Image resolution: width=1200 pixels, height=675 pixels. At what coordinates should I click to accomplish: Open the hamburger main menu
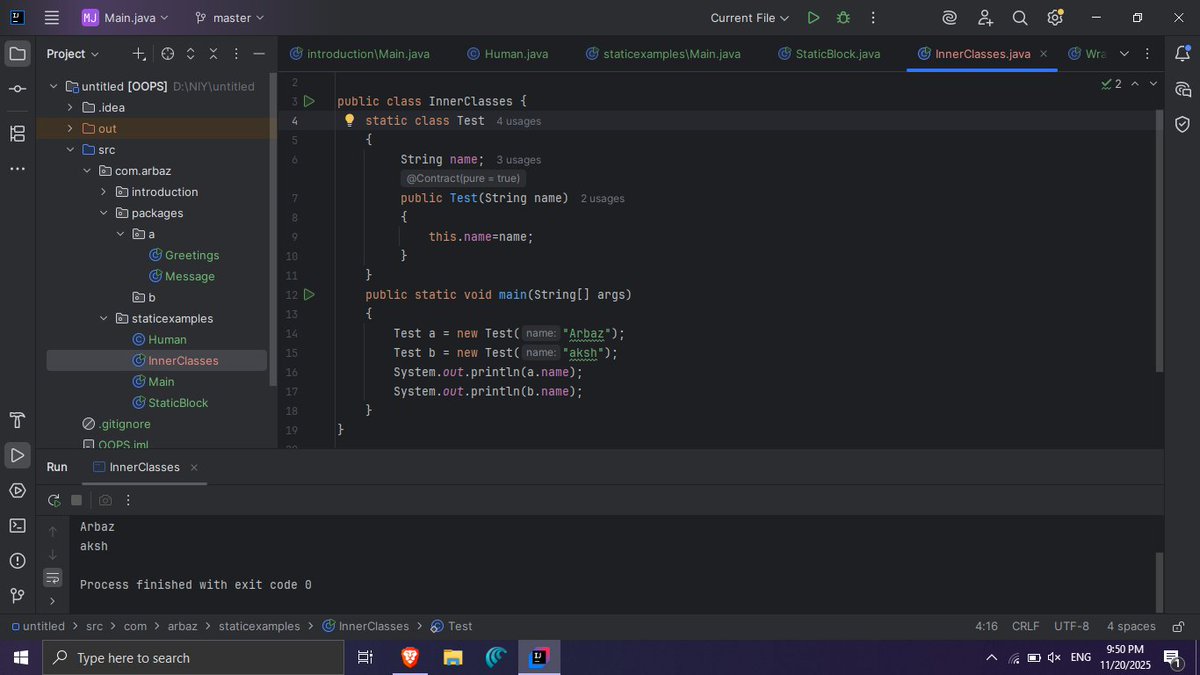(x=52, y=17)
